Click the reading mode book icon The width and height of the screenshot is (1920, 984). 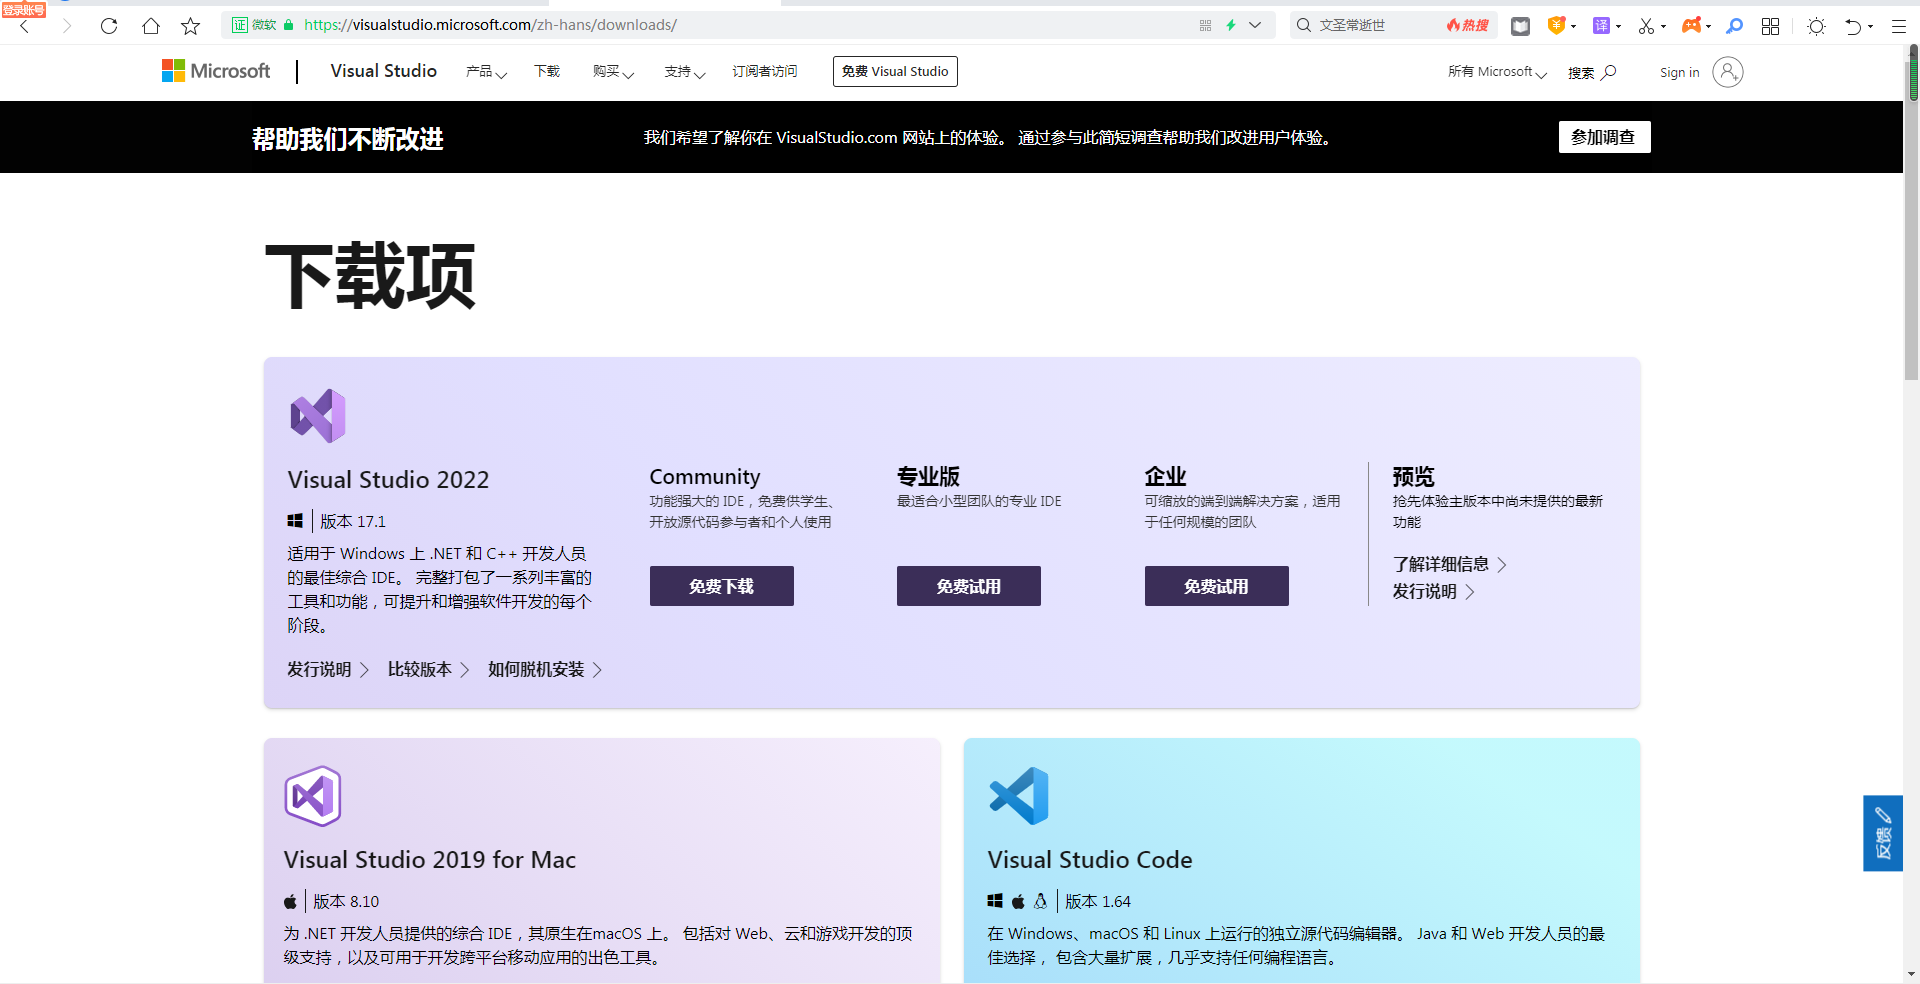tap(1520, 25)
